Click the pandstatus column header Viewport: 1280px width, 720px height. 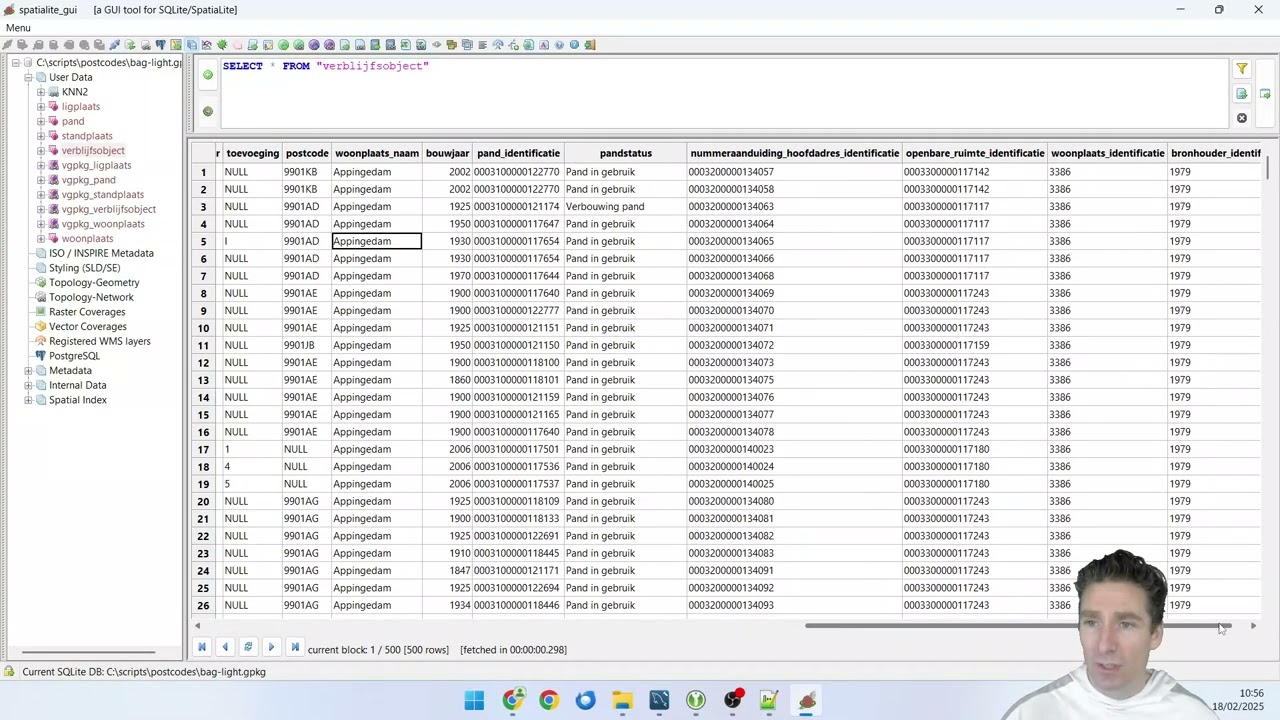625,153
